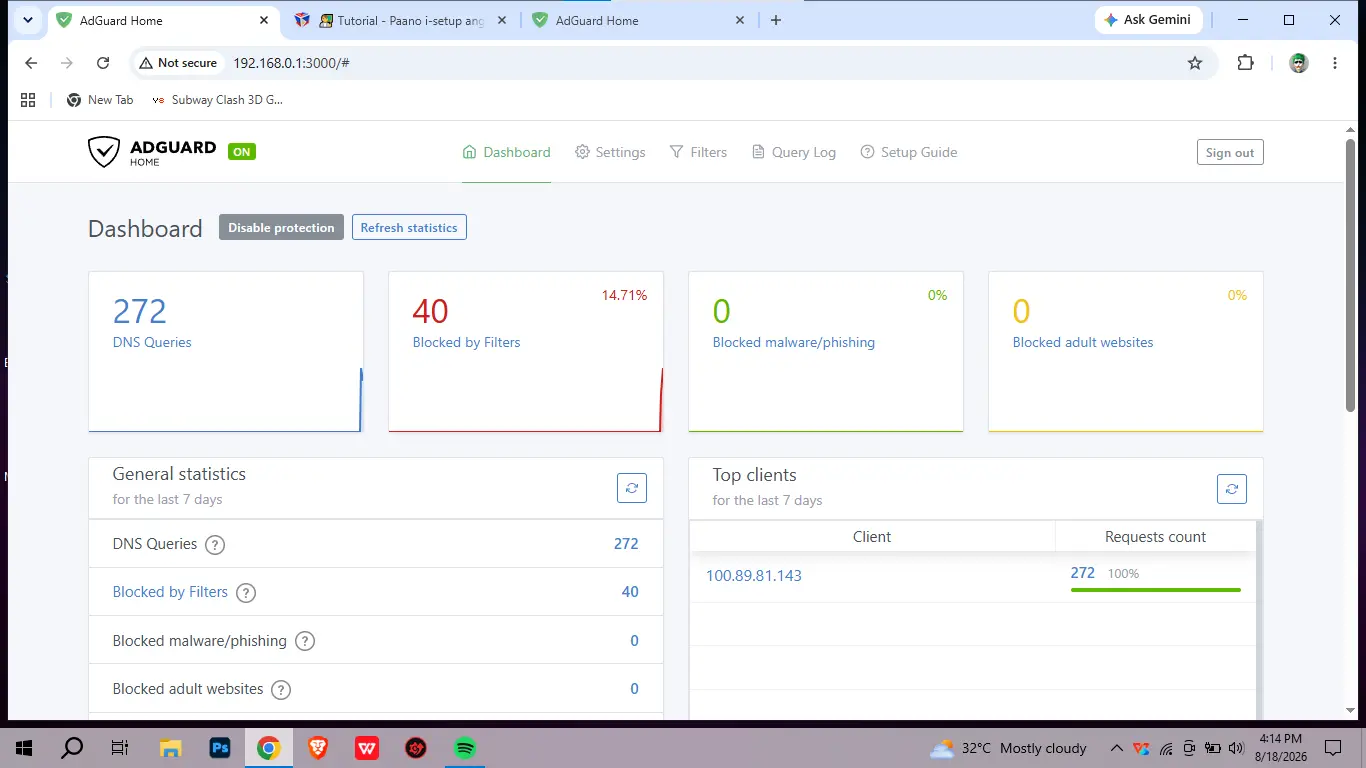Disable protection on the dashboard
This screenshot has height=768, width=1366.
click(x=281, y=227)
